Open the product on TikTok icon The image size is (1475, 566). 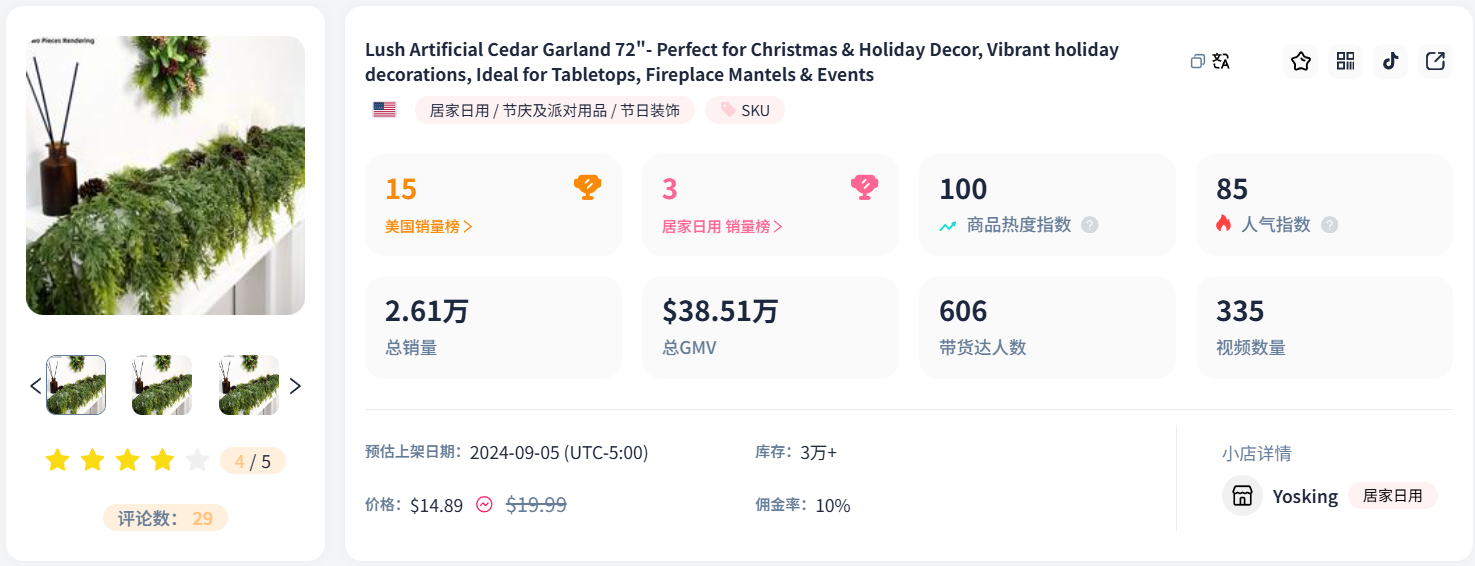[x=1390, y=62]
